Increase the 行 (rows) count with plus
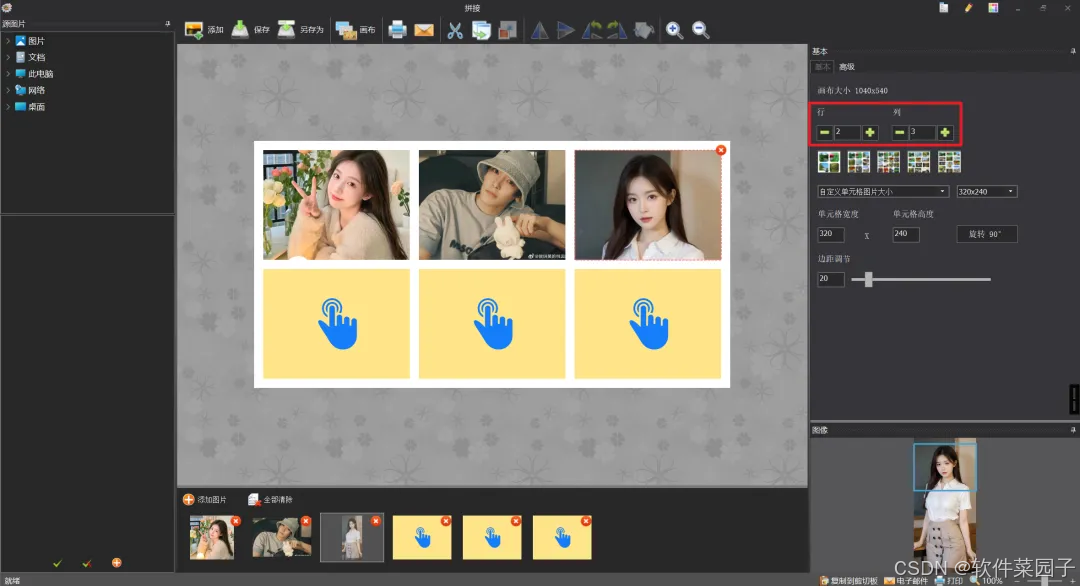The image size is (1080, 586). 870,132
